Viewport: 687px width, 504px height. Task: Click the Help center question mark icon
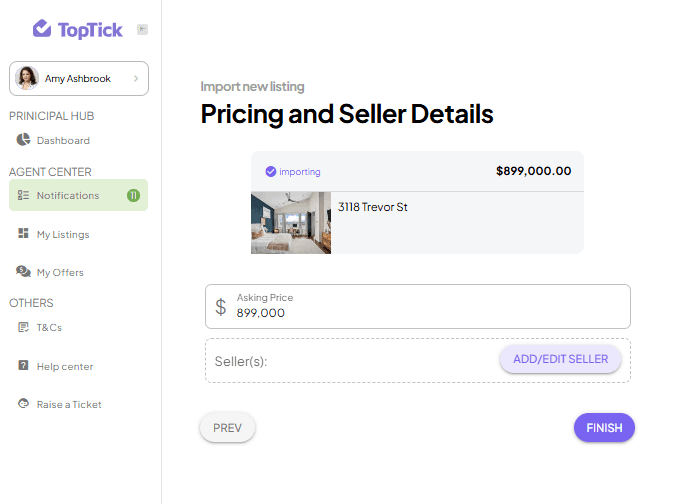click(23, 365)
